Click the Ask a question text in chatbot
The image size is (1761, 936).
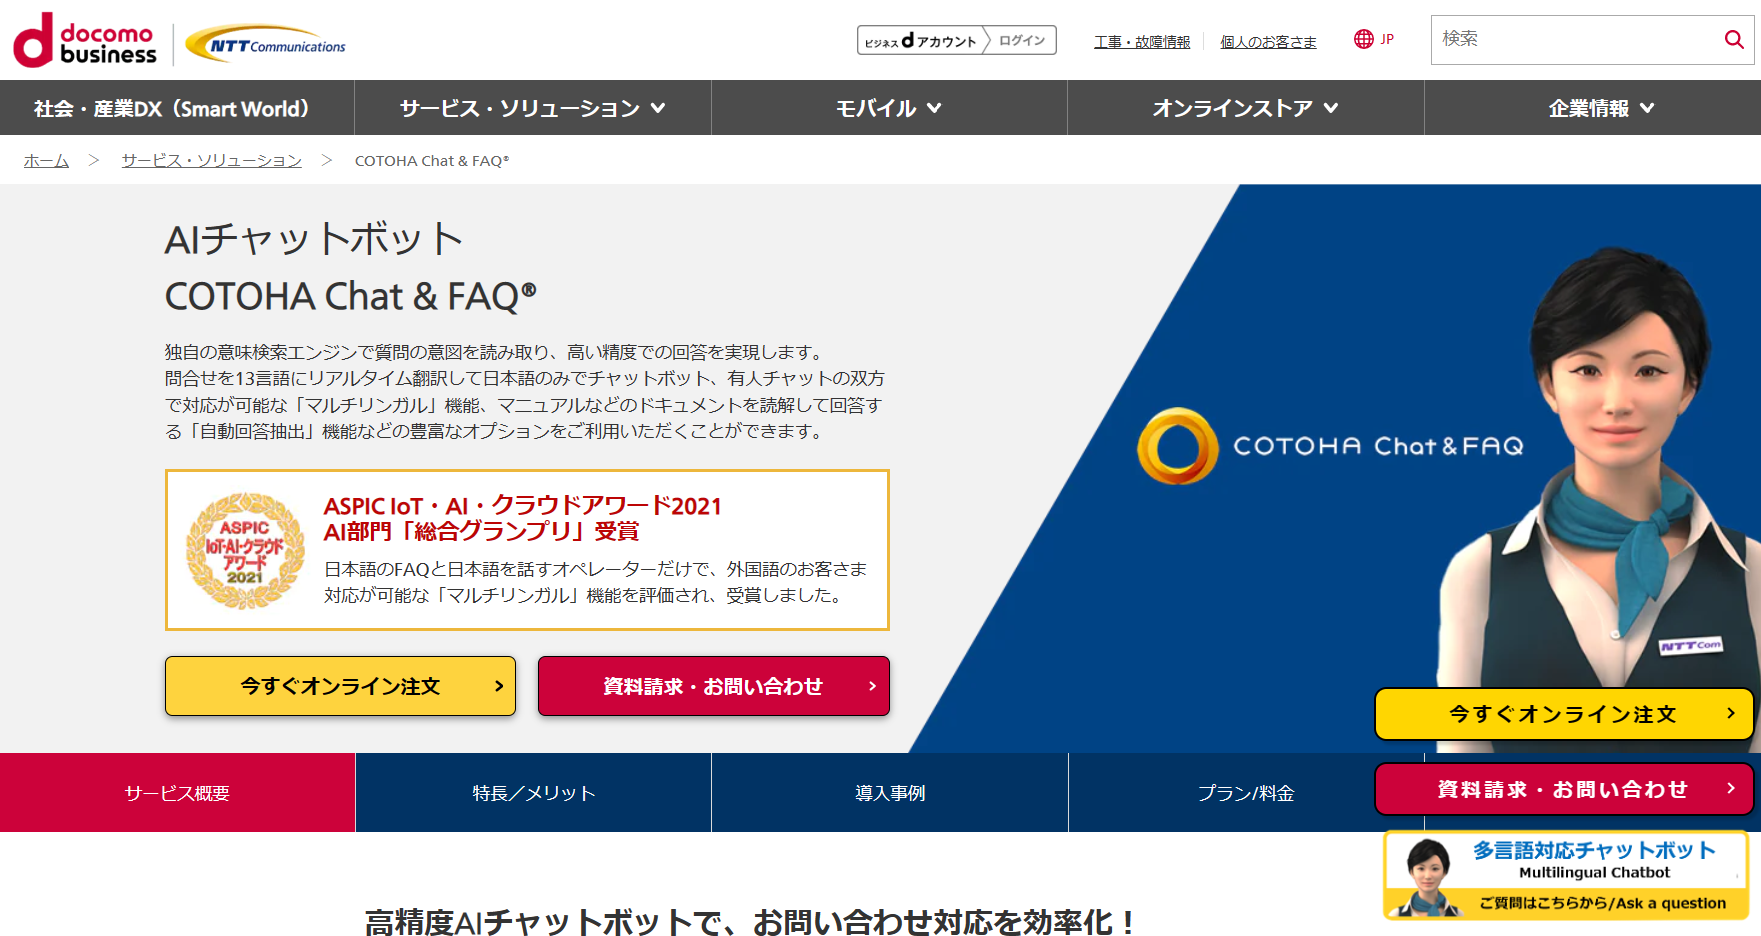pos(1669,903)
